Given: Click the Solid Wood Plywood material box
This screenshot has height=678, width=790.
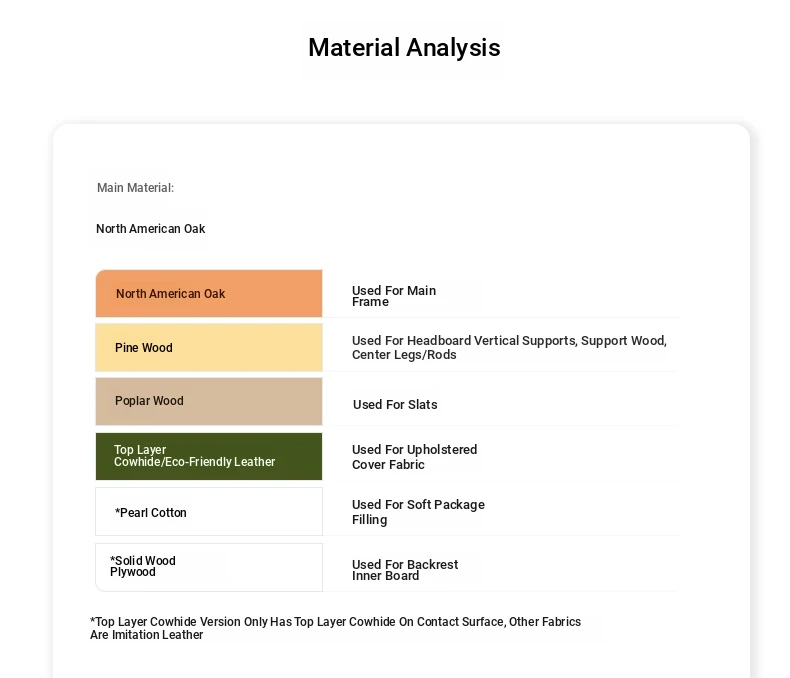Looking at the screenshot, I should coord(209,567).
